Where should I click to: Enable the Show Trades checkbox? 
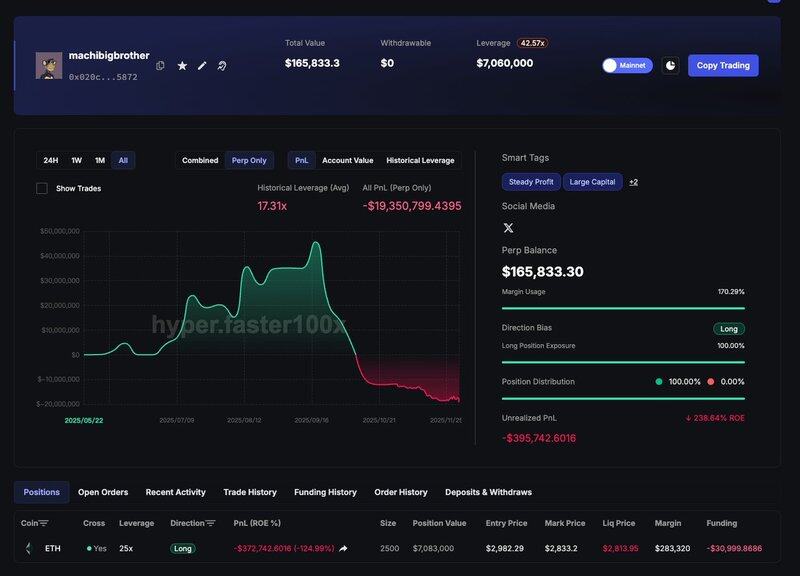(42, 188)
